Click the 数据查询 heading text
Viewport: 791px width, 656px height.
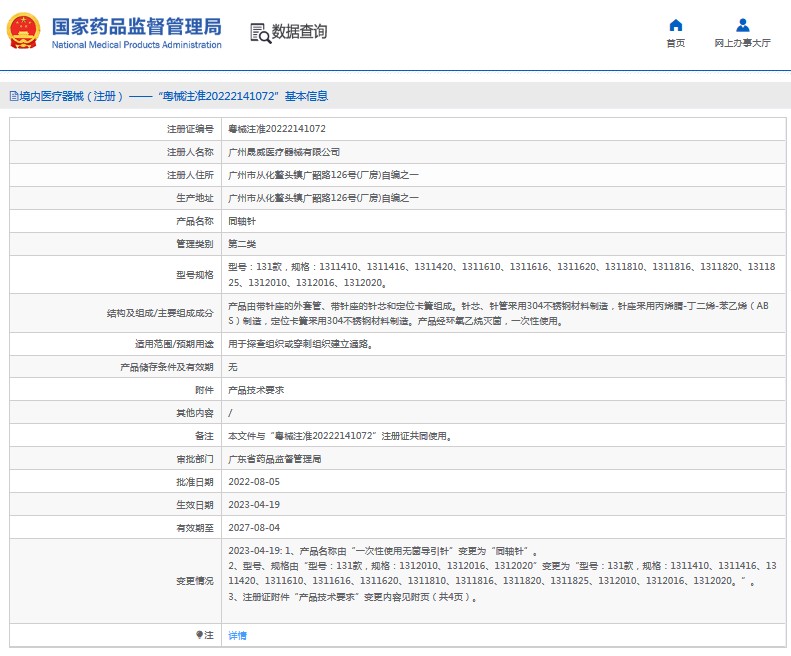(x=299, y=32)
